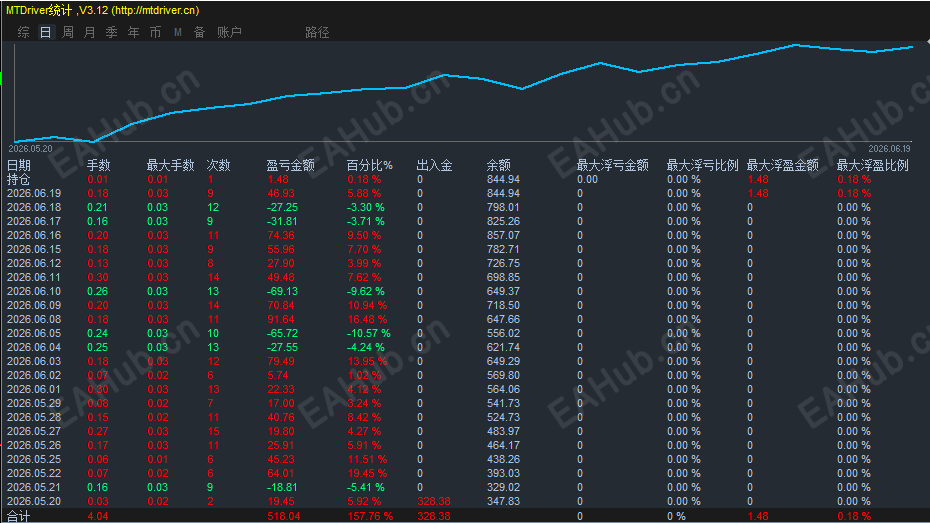The width and height of the screenshot is (930, 523).
Task: Open the 备 tab
Action: pyautogui.click(x=199, y=32)
